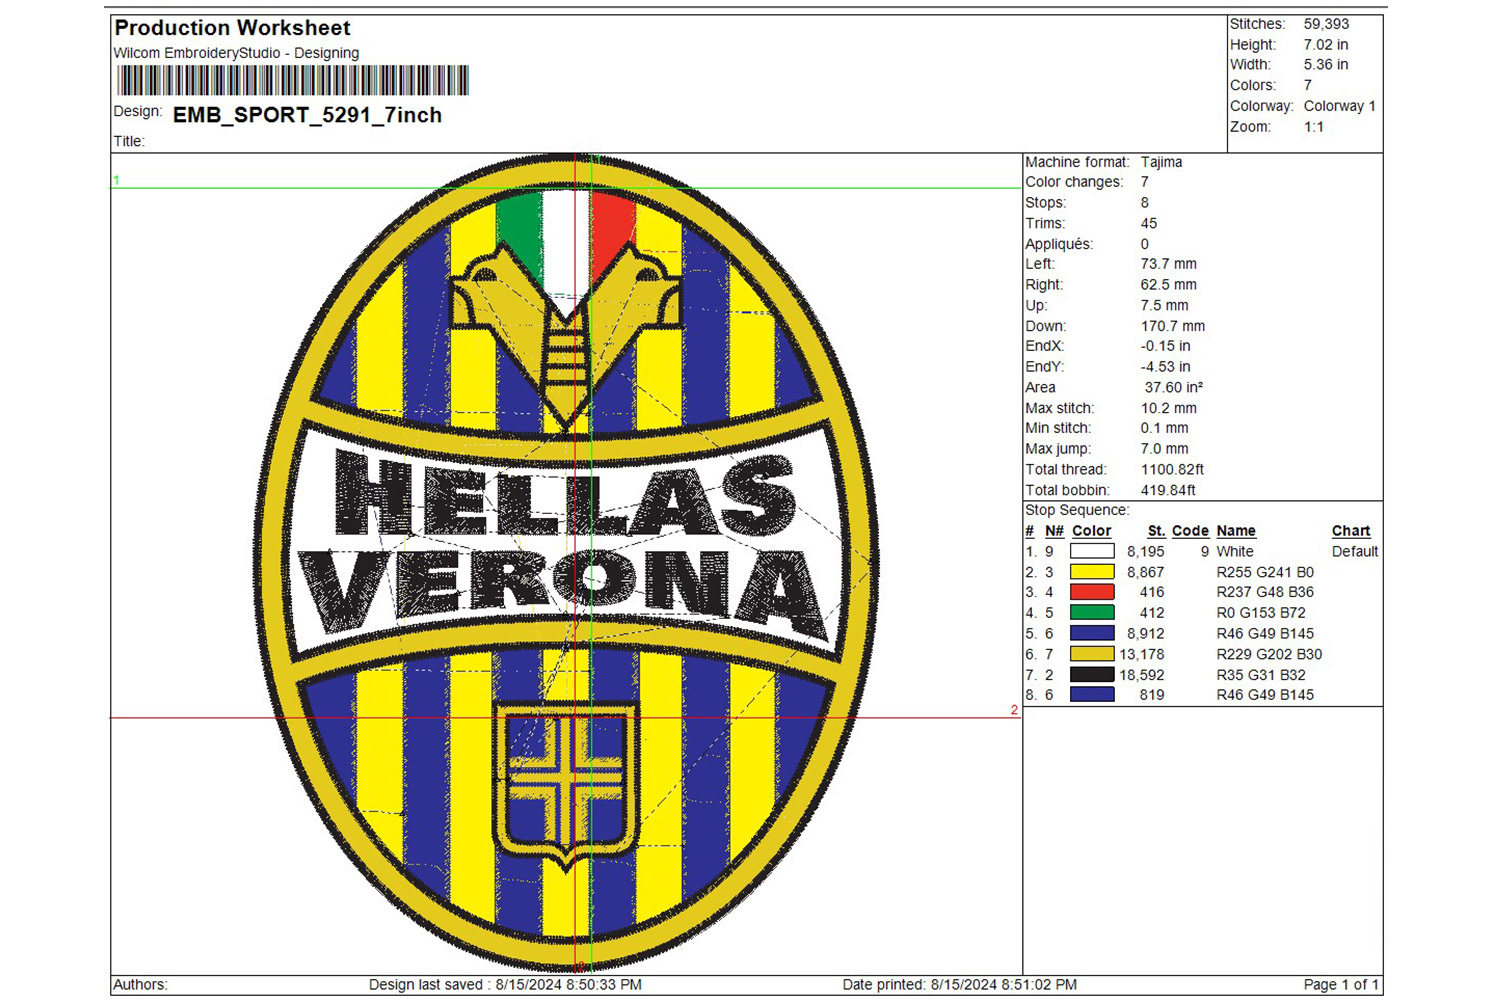
Task: Select the max jump value 7.0 mm
Action: (x=1164, y=449)
